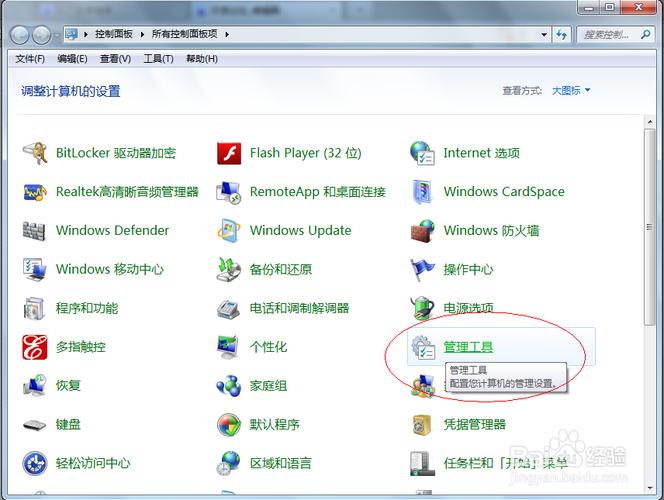
Task: Expand arrow after 所有控制面板项 breadcrumb
Action: click(x=227, y=34)
